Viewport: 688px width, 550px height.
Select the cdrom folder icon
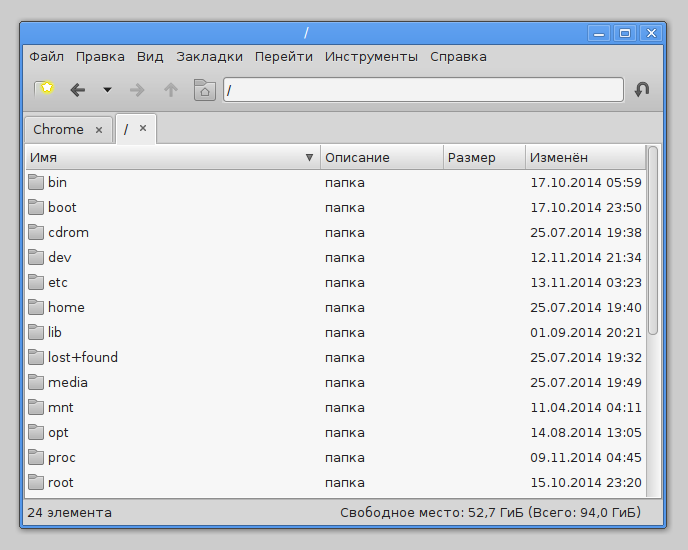(36, 232)
